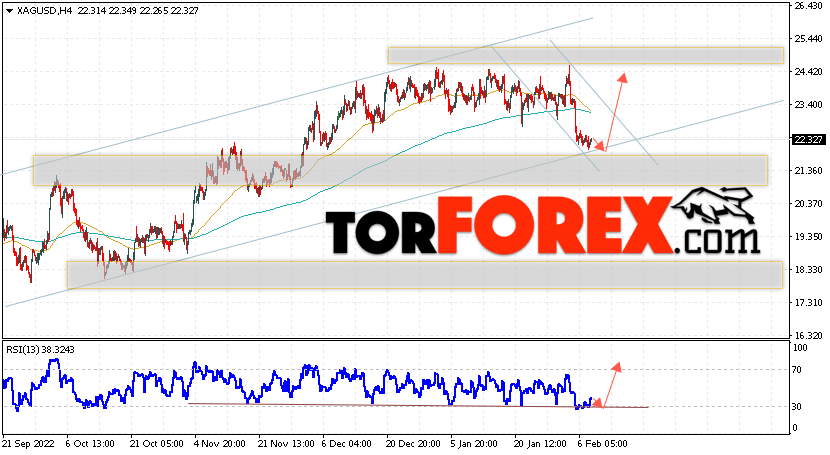Click the RSI scale 30 level label

(797, 406)
